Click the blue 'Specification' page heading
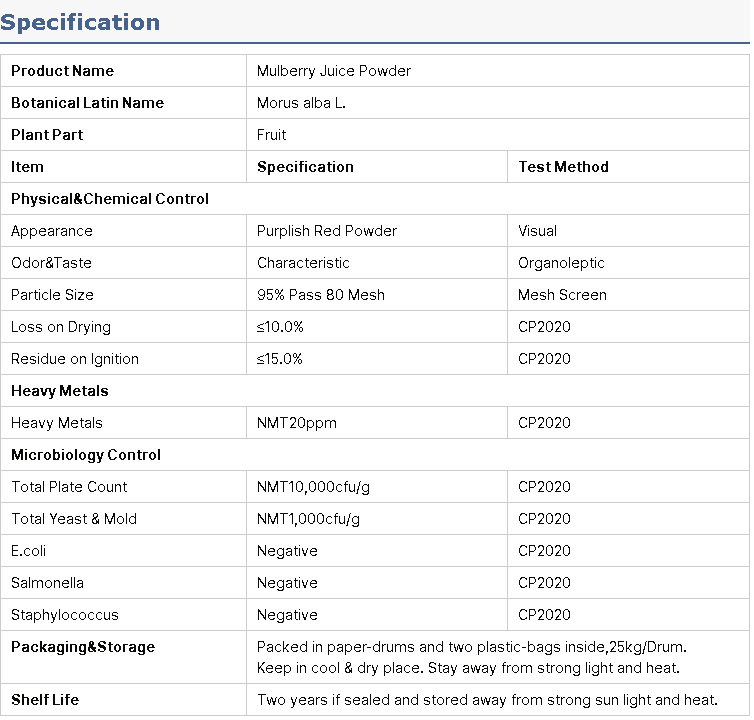This screenshot has width=754, height=720. (80, 23)
